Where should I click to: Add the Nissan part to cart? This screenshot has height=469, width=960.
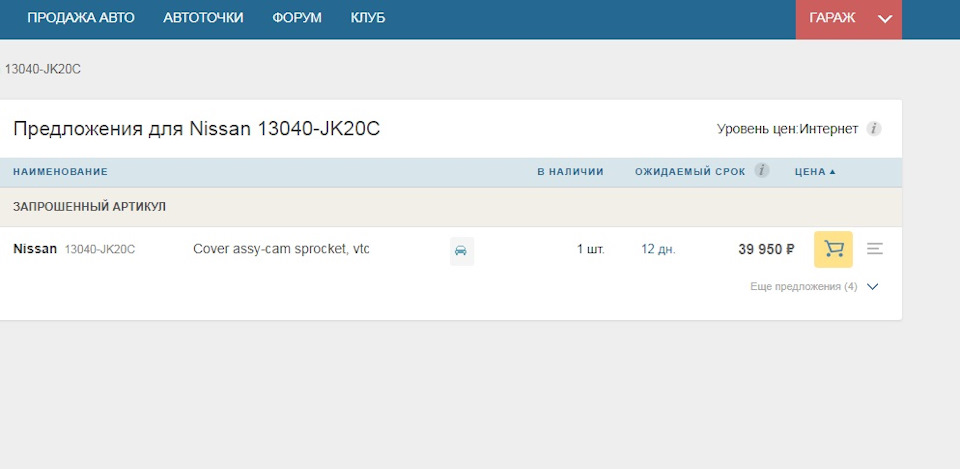833,249
